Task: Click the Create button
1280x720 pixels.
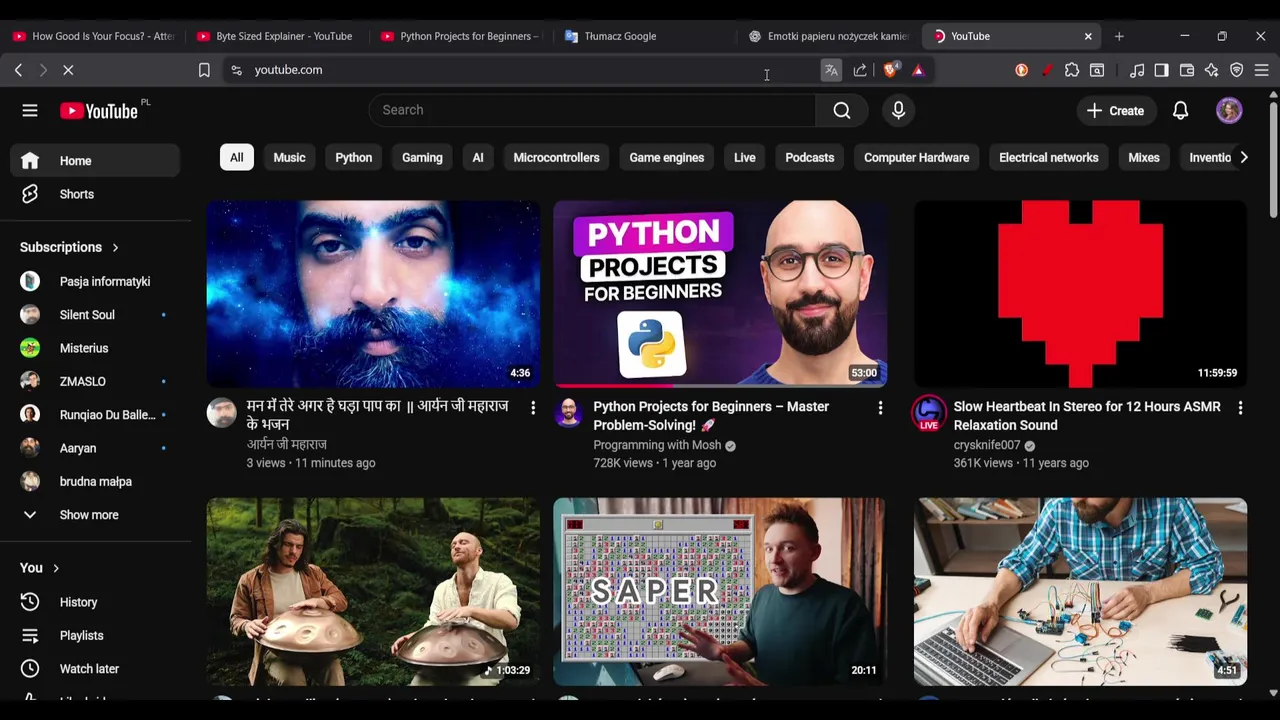Action: point(1115,111)
